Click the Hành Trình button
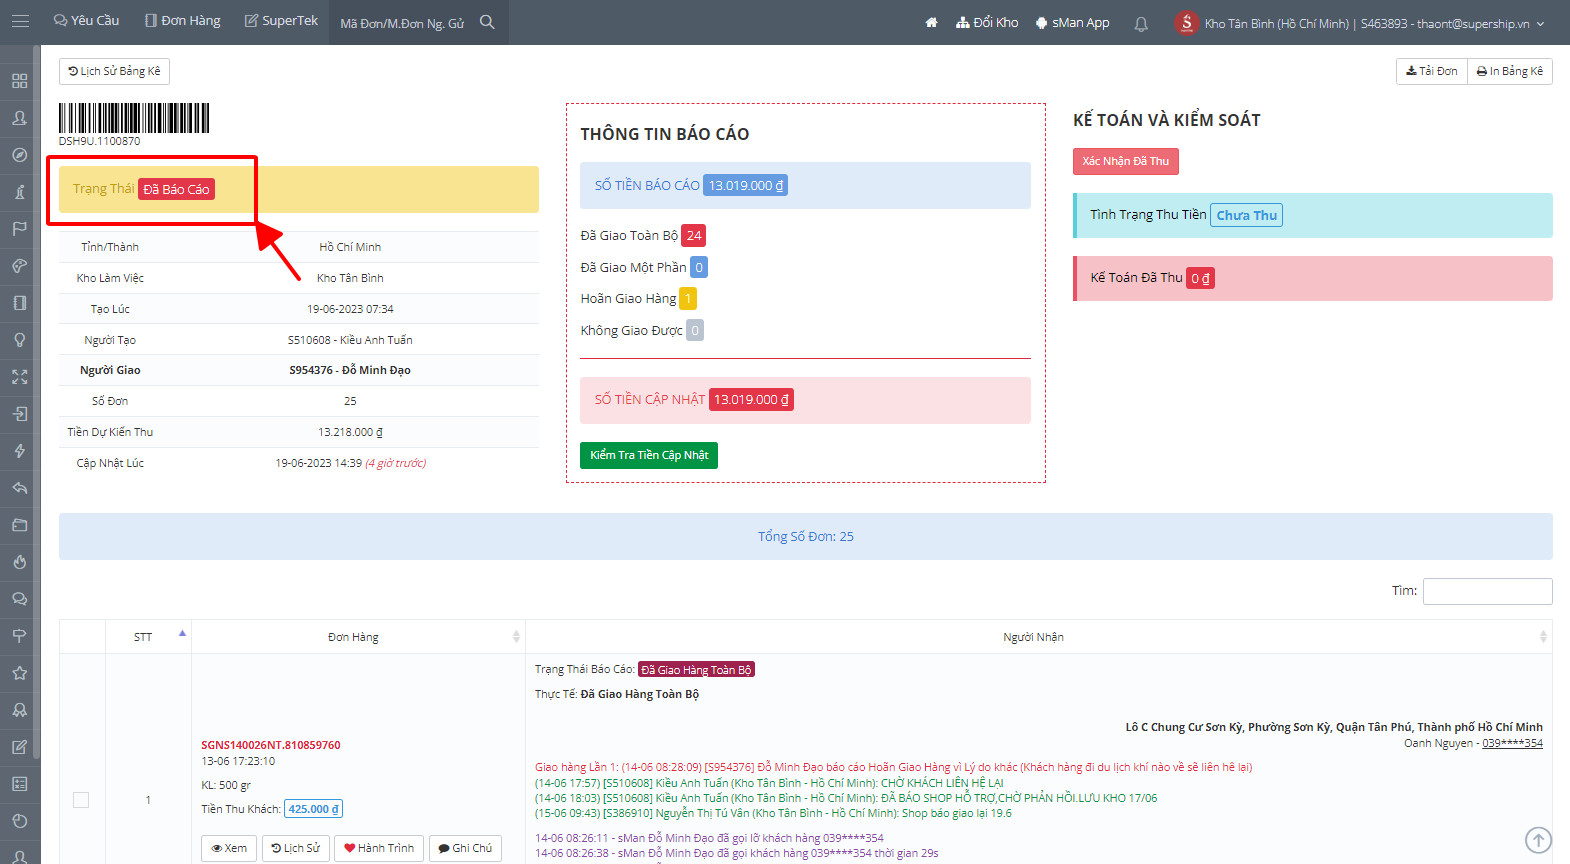Screen dimensions: 1570x864 pyautogui.click(x=379, y=848)
